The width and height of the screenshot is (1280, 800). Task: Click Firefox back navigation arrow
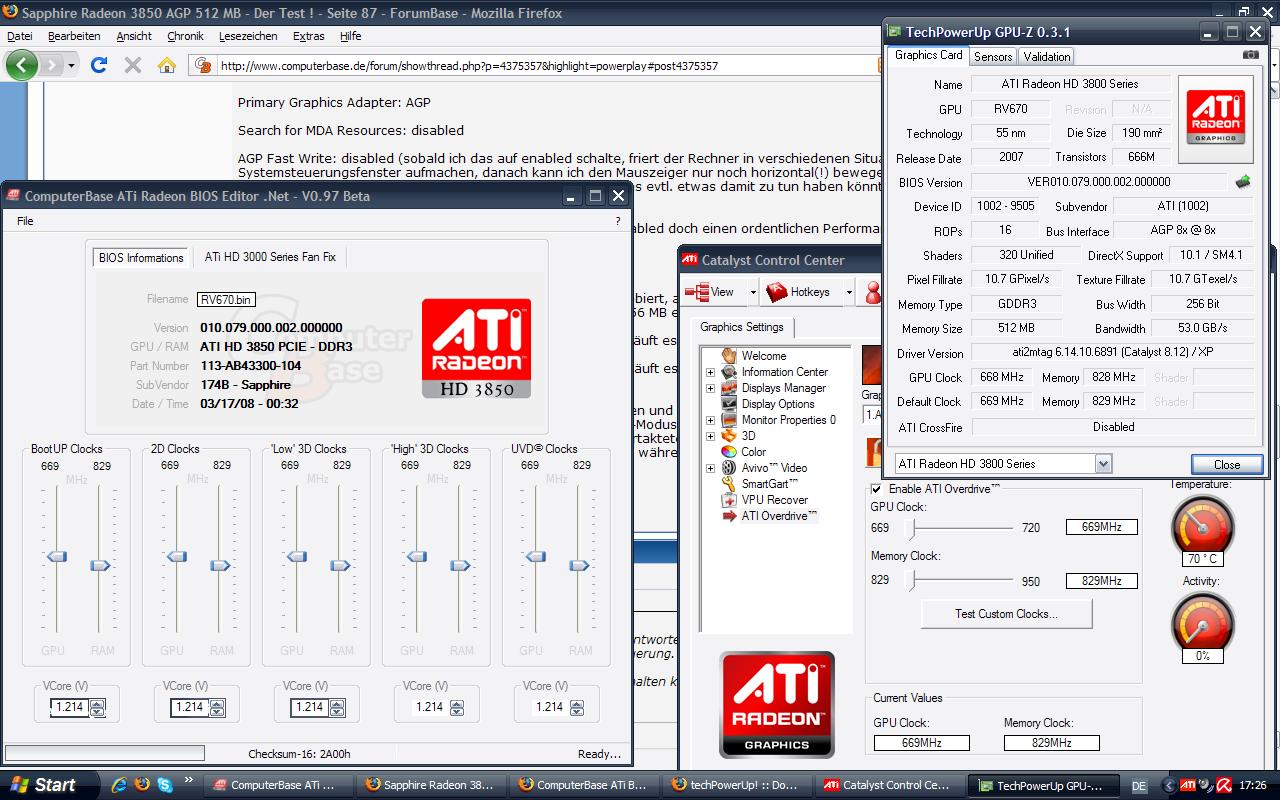(21, 66)
